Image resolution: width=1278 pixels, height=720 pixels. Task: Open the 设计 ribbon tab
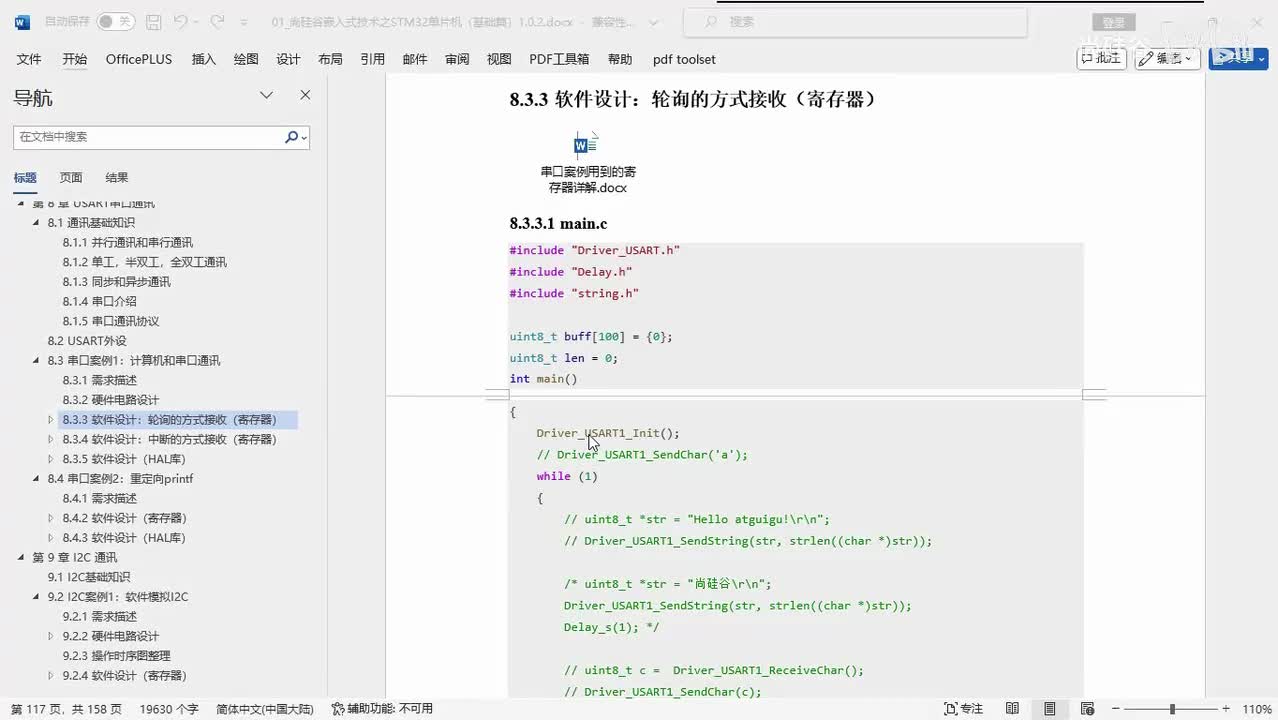pyautogui.click(x=288, y=59)
